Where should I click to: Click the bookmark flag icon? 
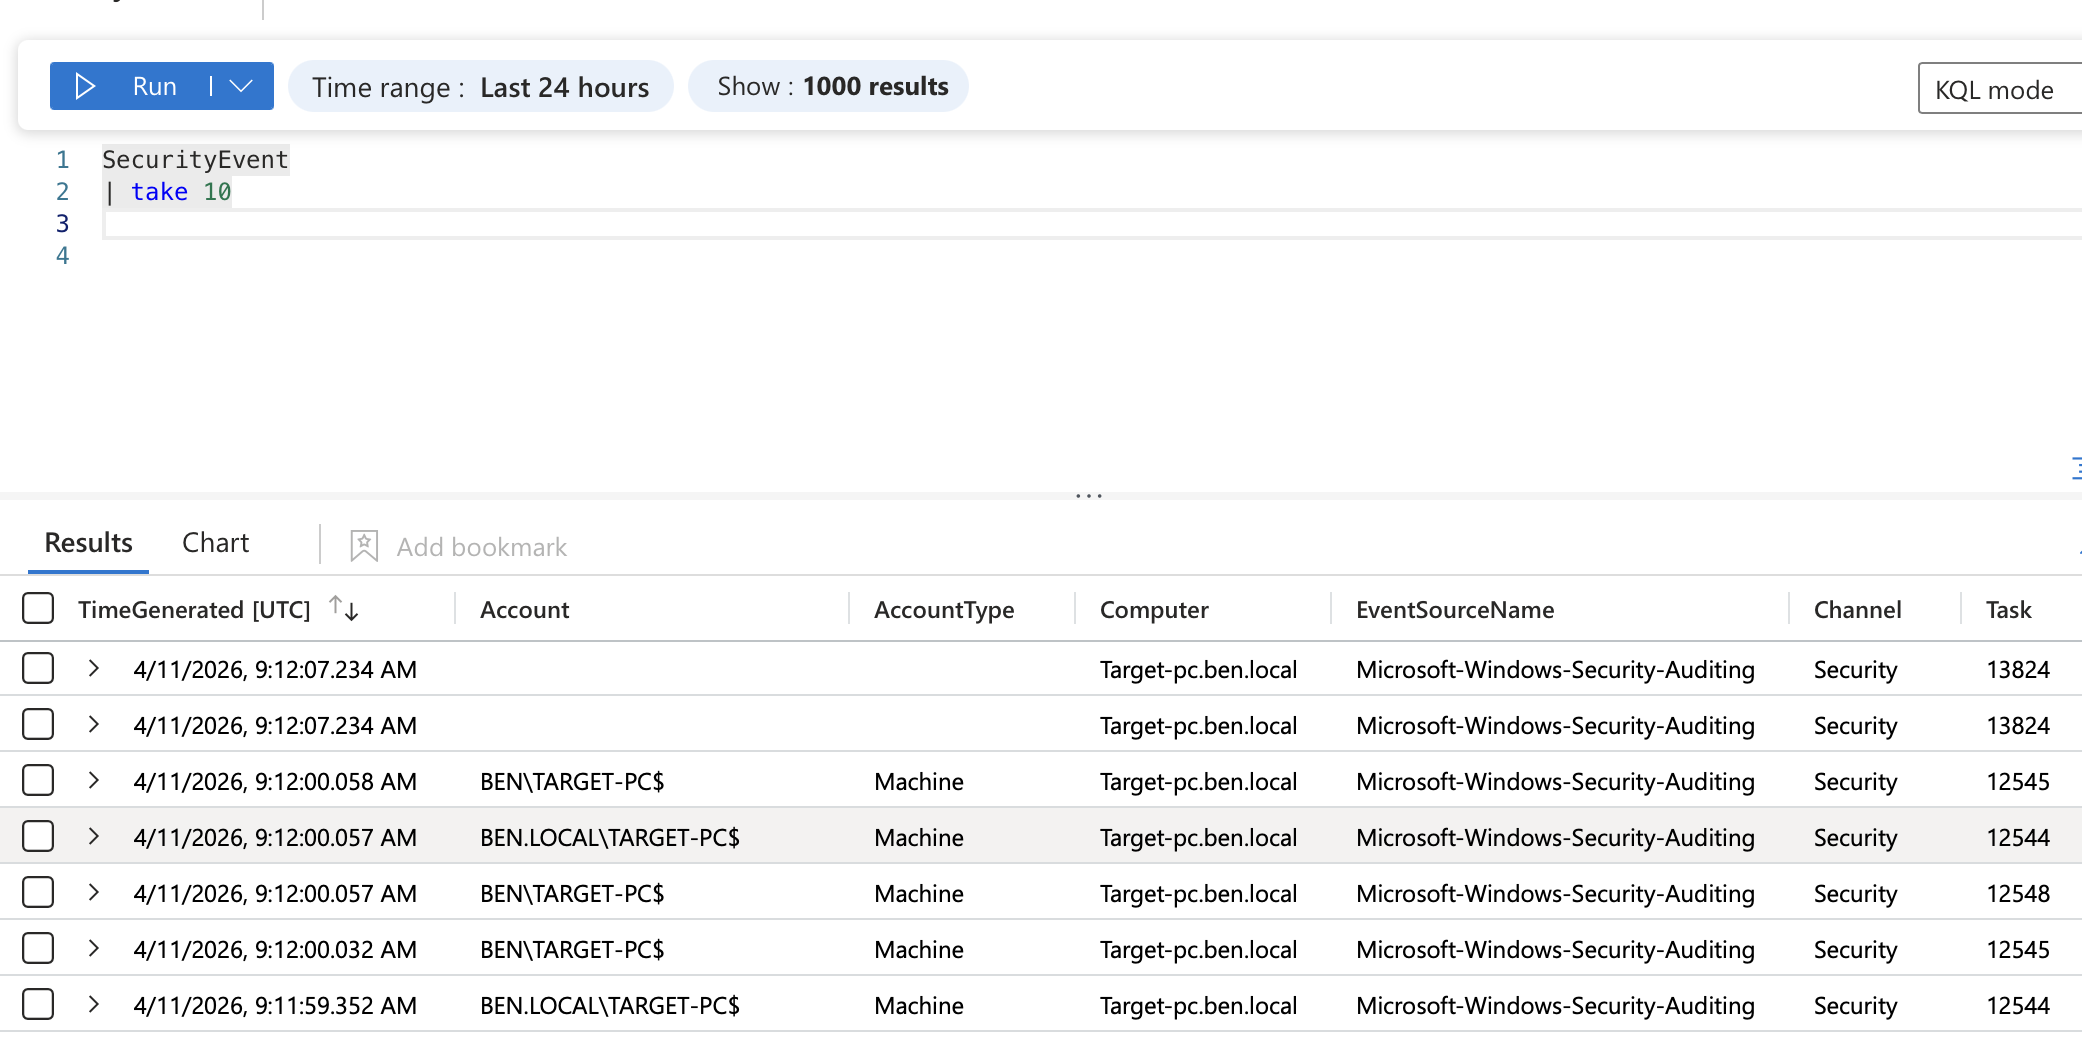(x=363, y=546)
